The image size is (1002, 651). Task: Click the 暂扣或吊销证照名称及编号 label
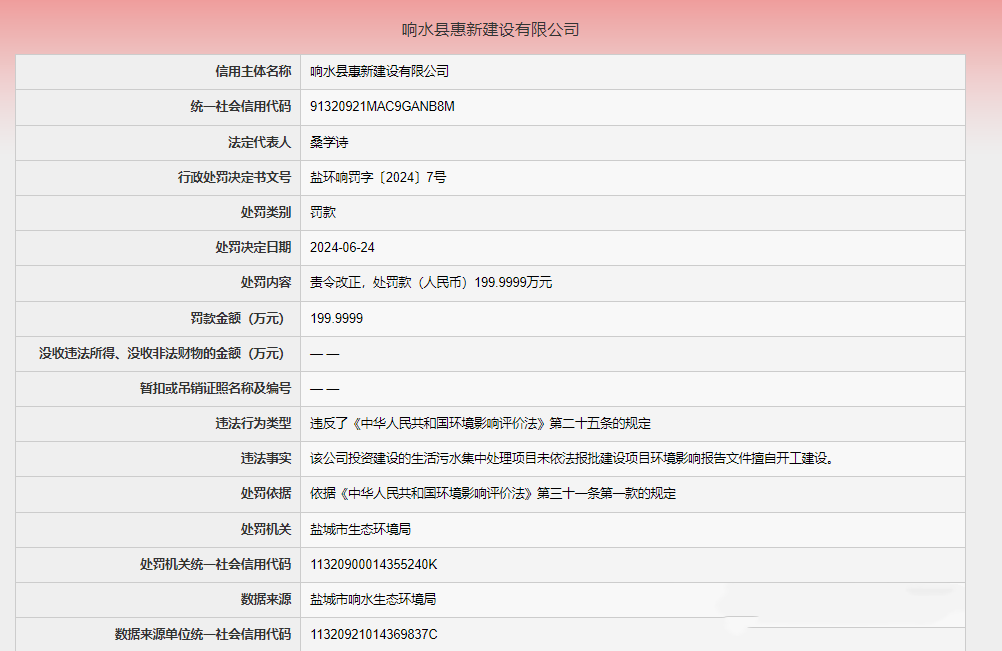click(x=215, y=388)
